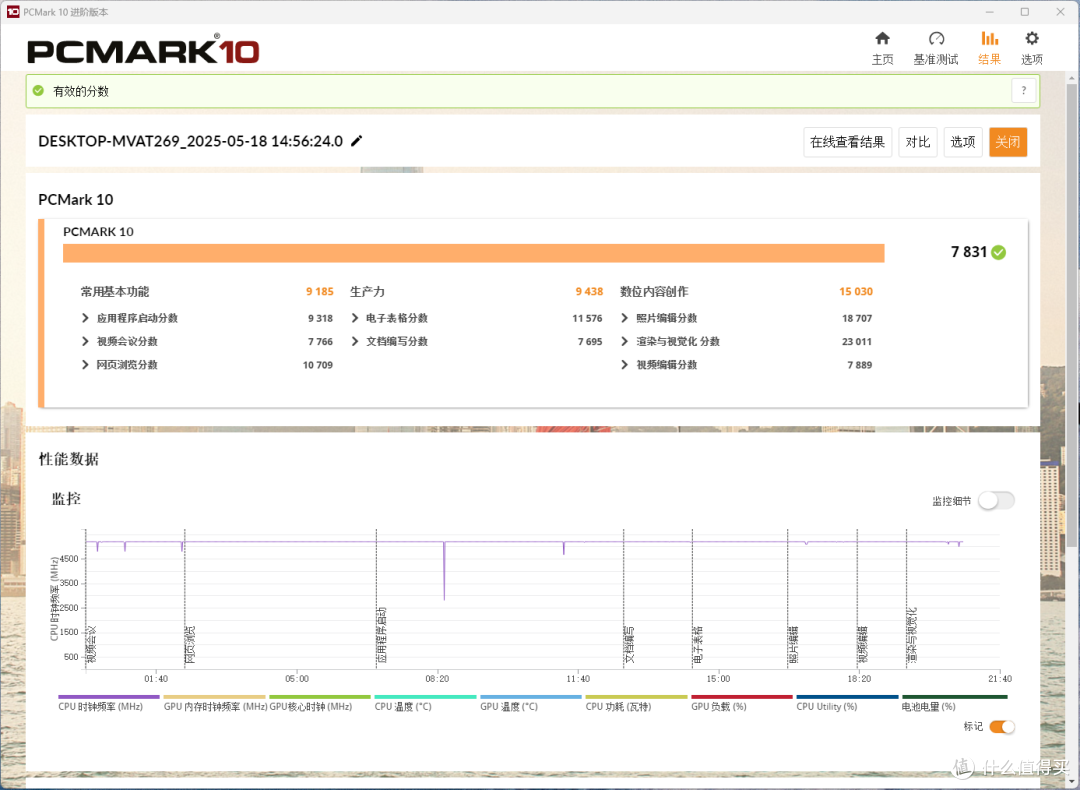
Task: Click the 10 709 web browsing score
Action: 318,365
